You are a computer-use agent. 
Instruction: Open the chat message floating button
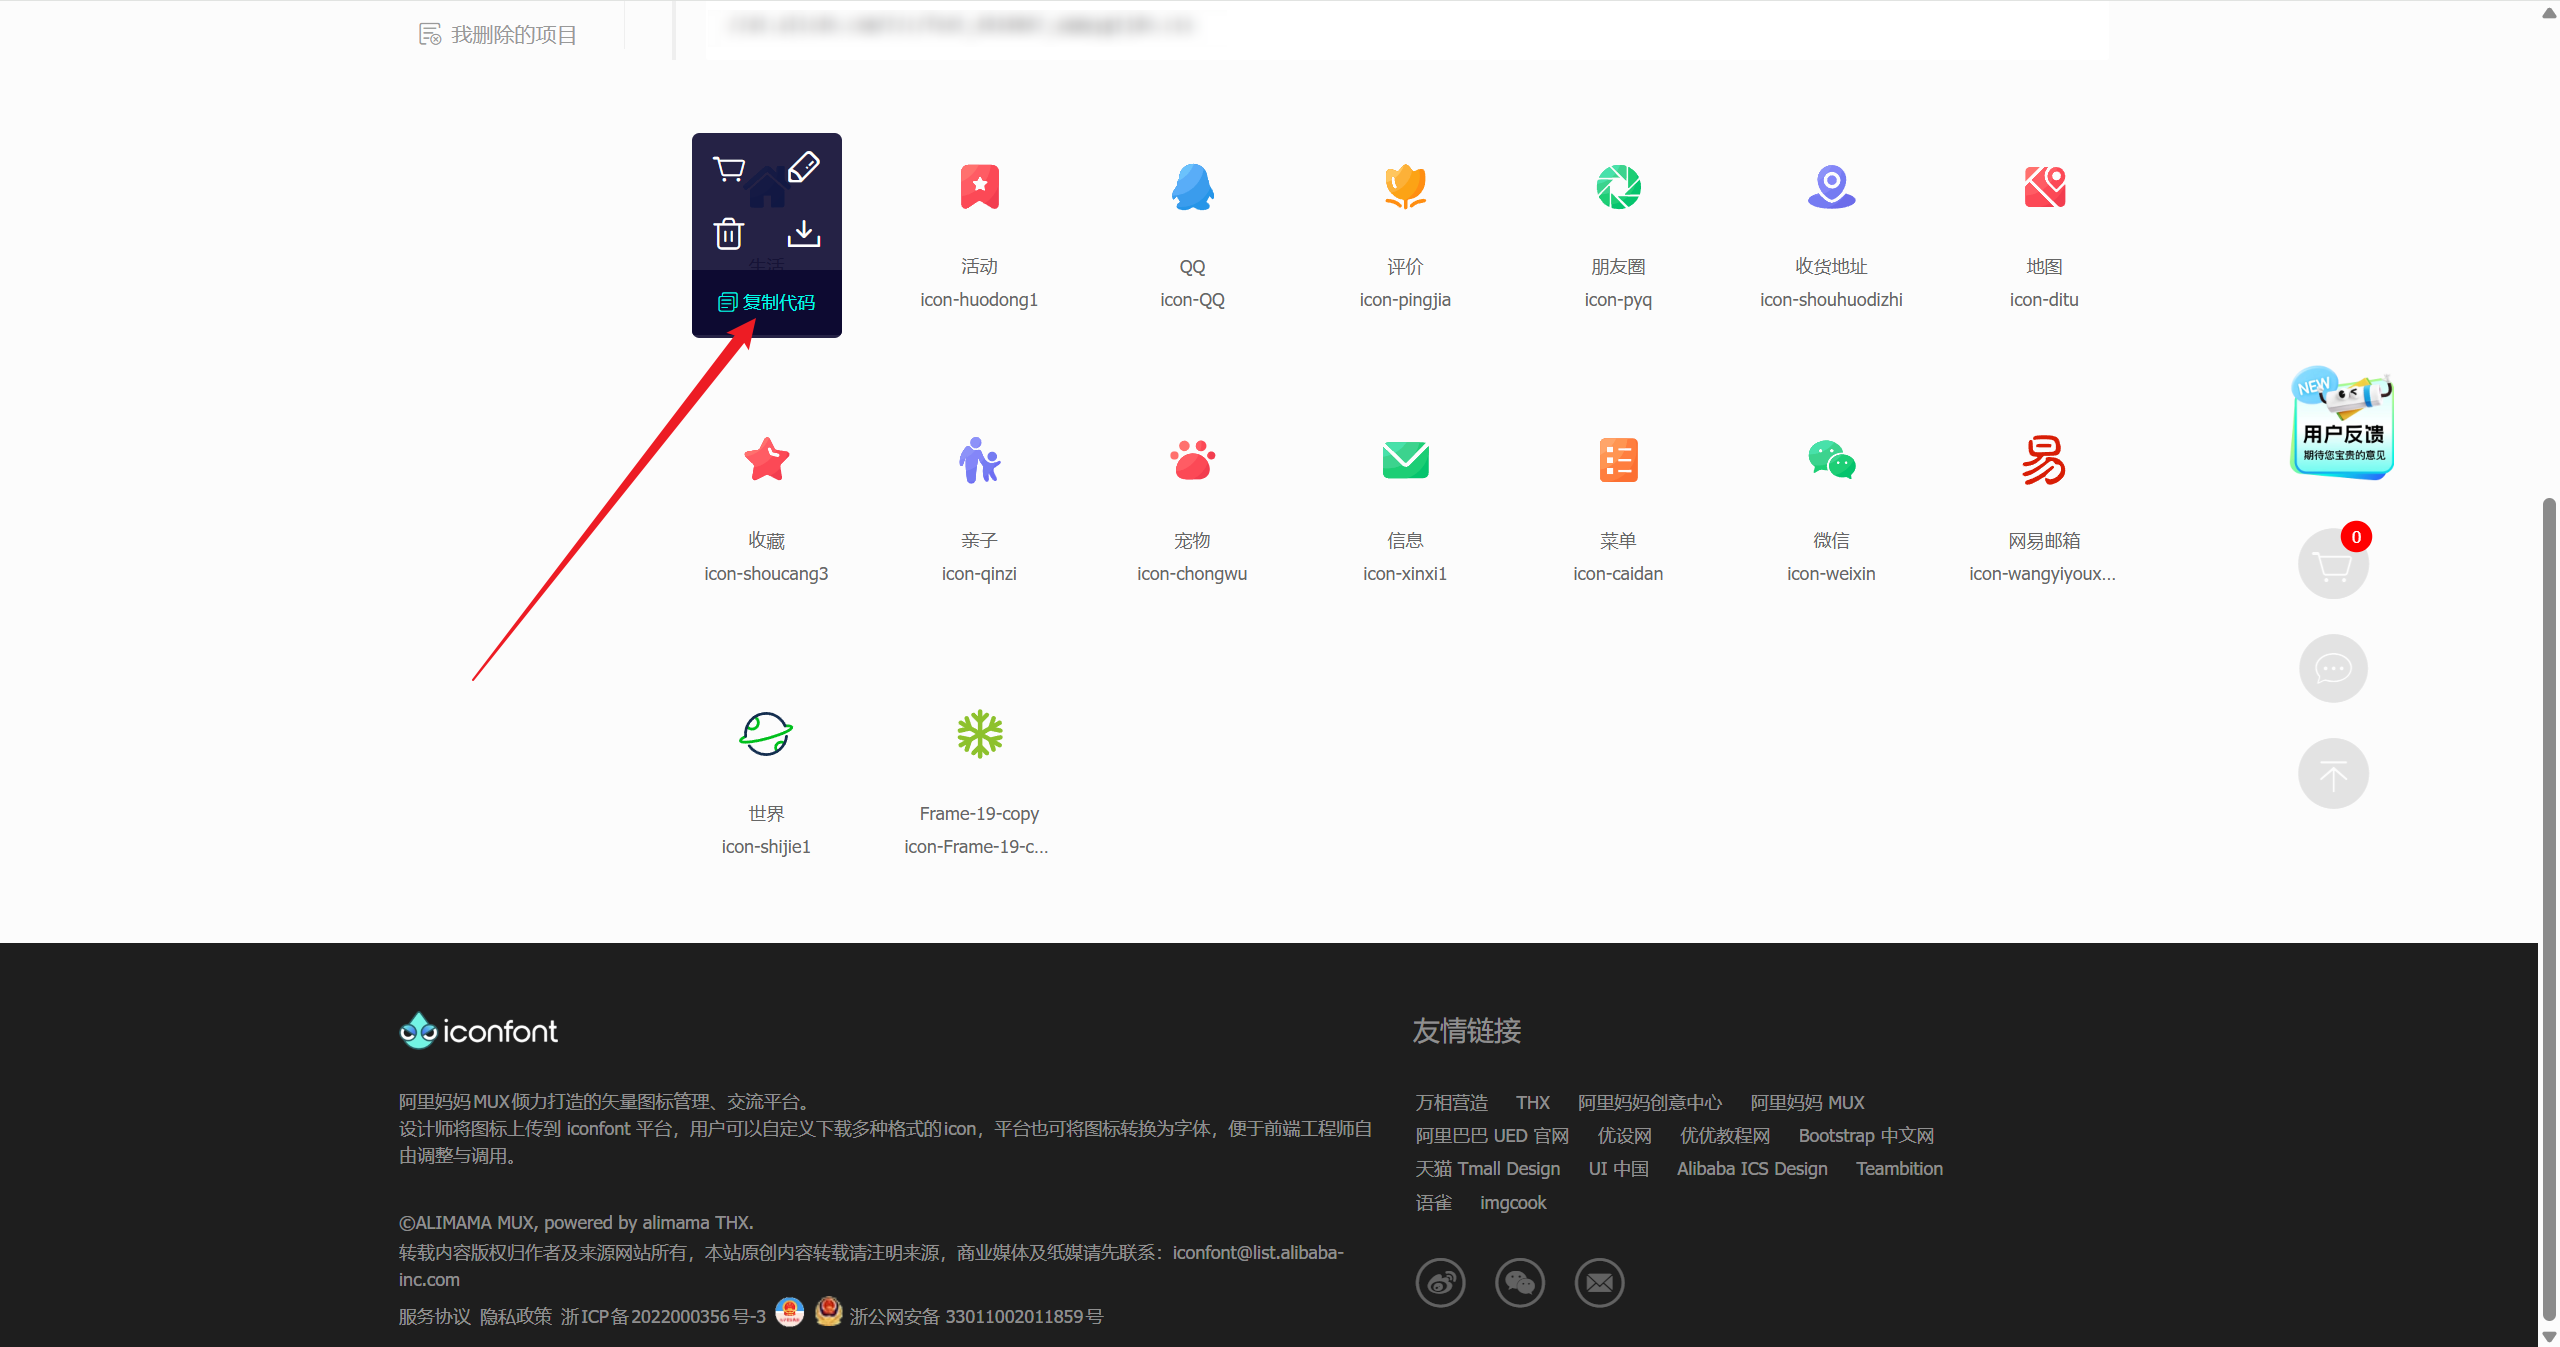click(2333, 668)
